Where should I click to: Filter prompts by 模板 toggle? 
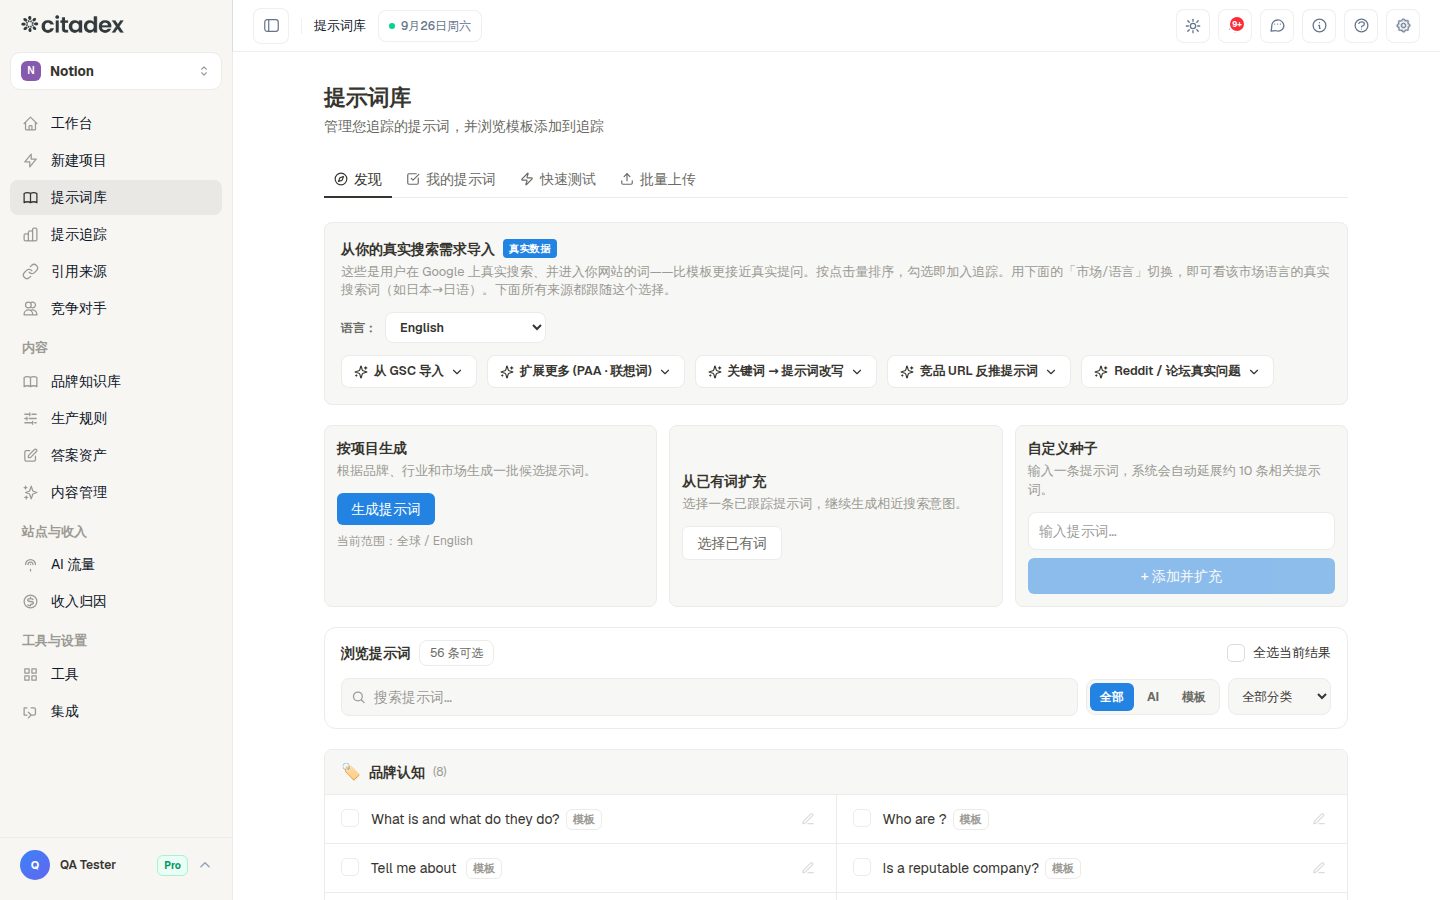point(1193,697)
